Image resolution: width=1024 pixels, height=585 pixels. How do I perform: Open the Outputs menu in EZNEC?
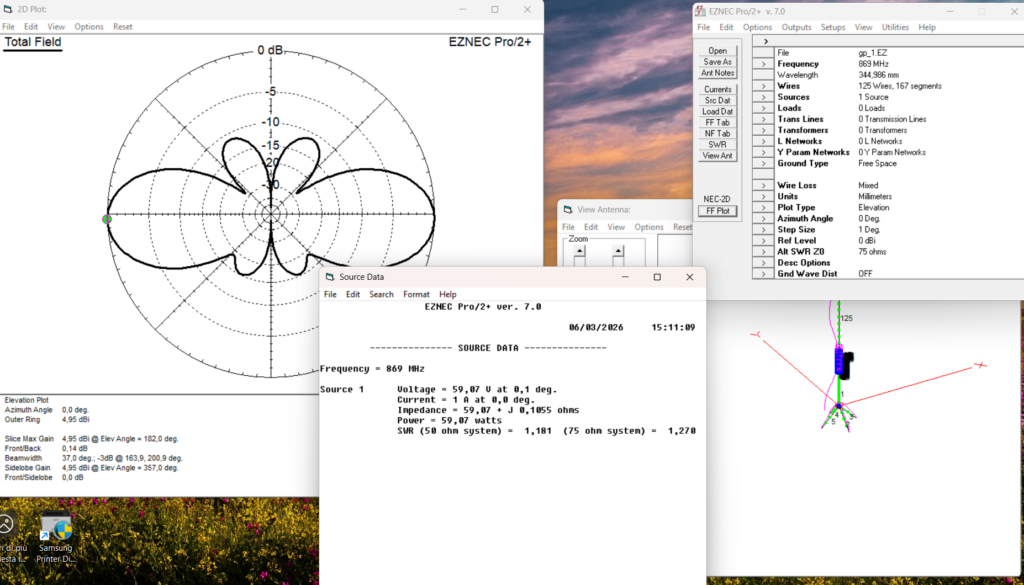coord(796,27)
